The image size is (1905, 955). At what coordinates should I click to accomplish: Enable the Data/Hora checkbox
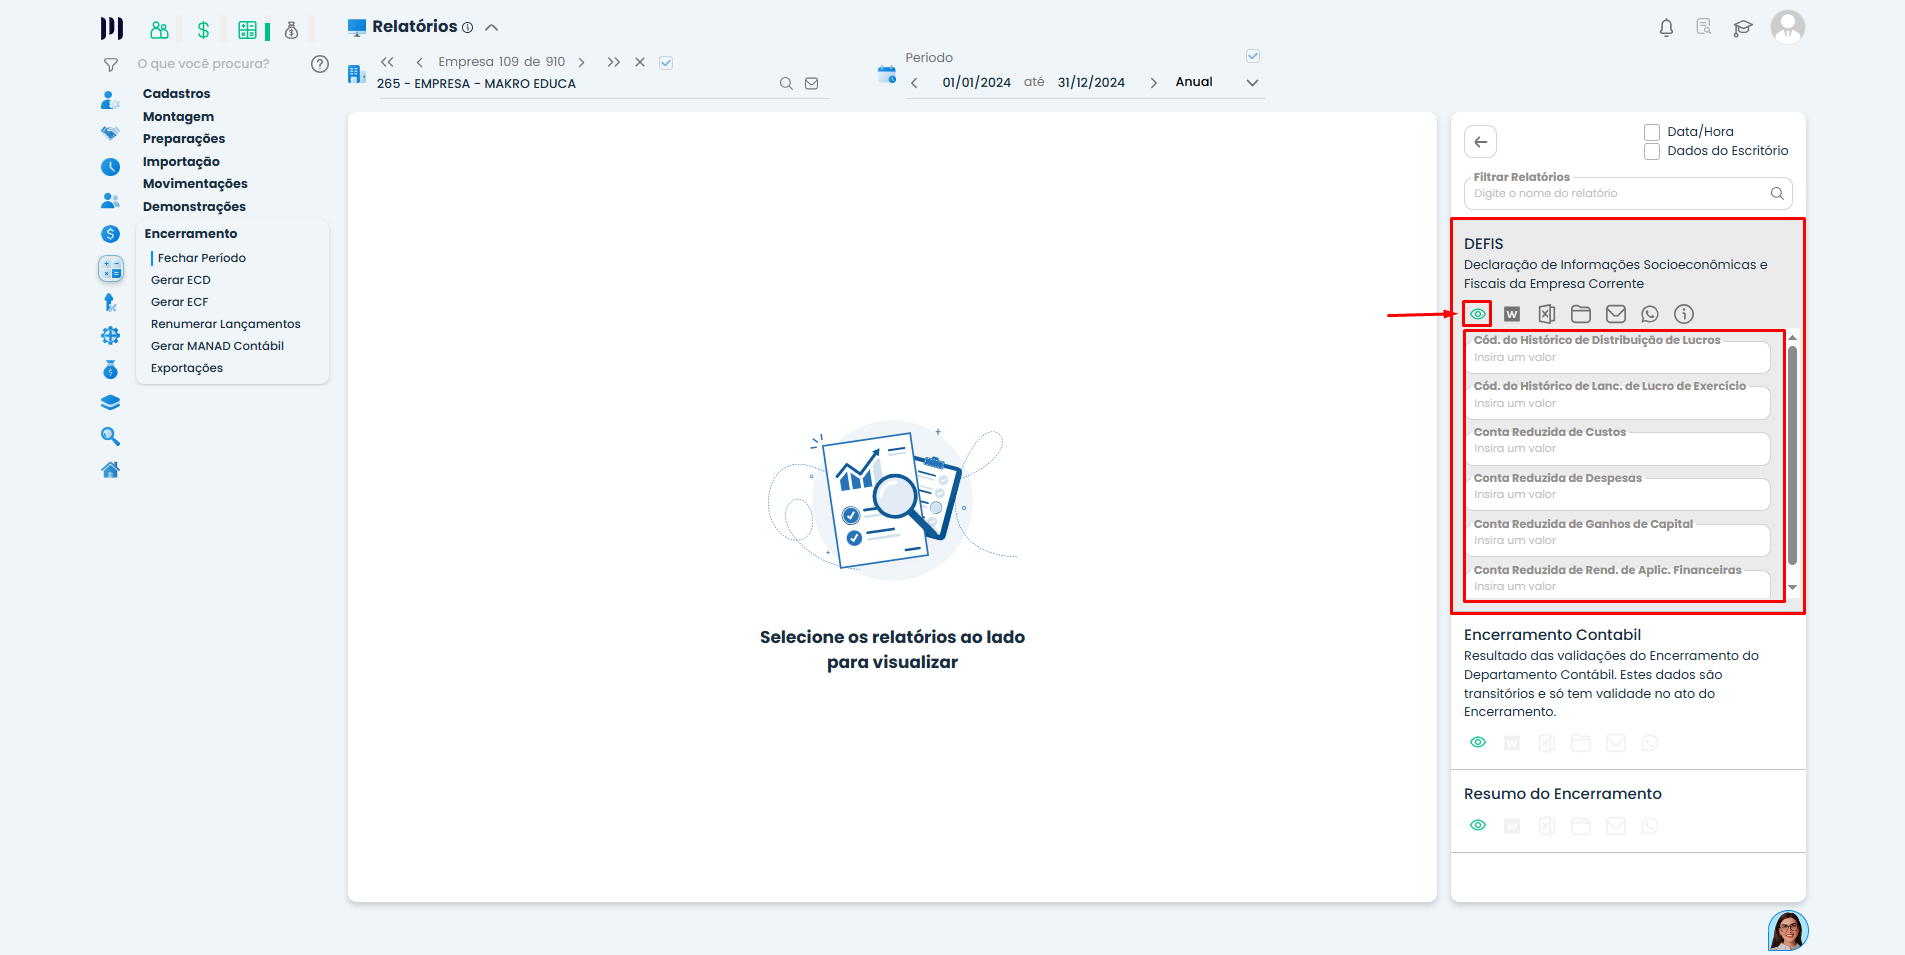[1652, 132]
